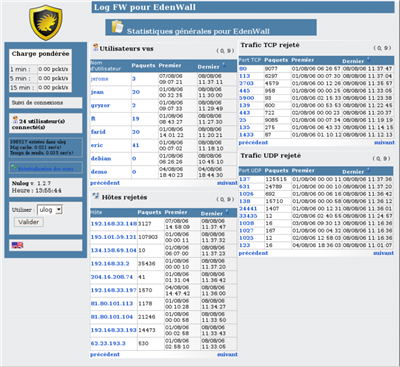Screen dimensions: 400x367
Task: Open the ulog dropdown next to Utiliser
Action: point(50,210)
